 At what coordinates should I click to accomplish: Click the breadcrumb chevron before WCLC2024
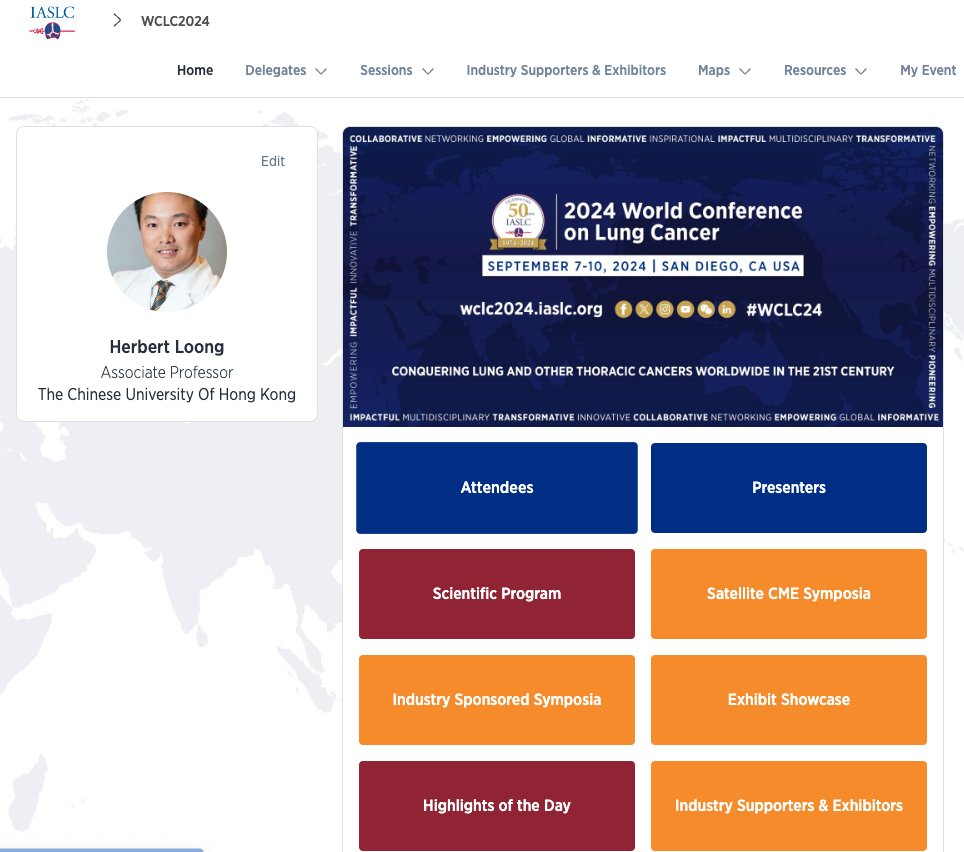117,20
